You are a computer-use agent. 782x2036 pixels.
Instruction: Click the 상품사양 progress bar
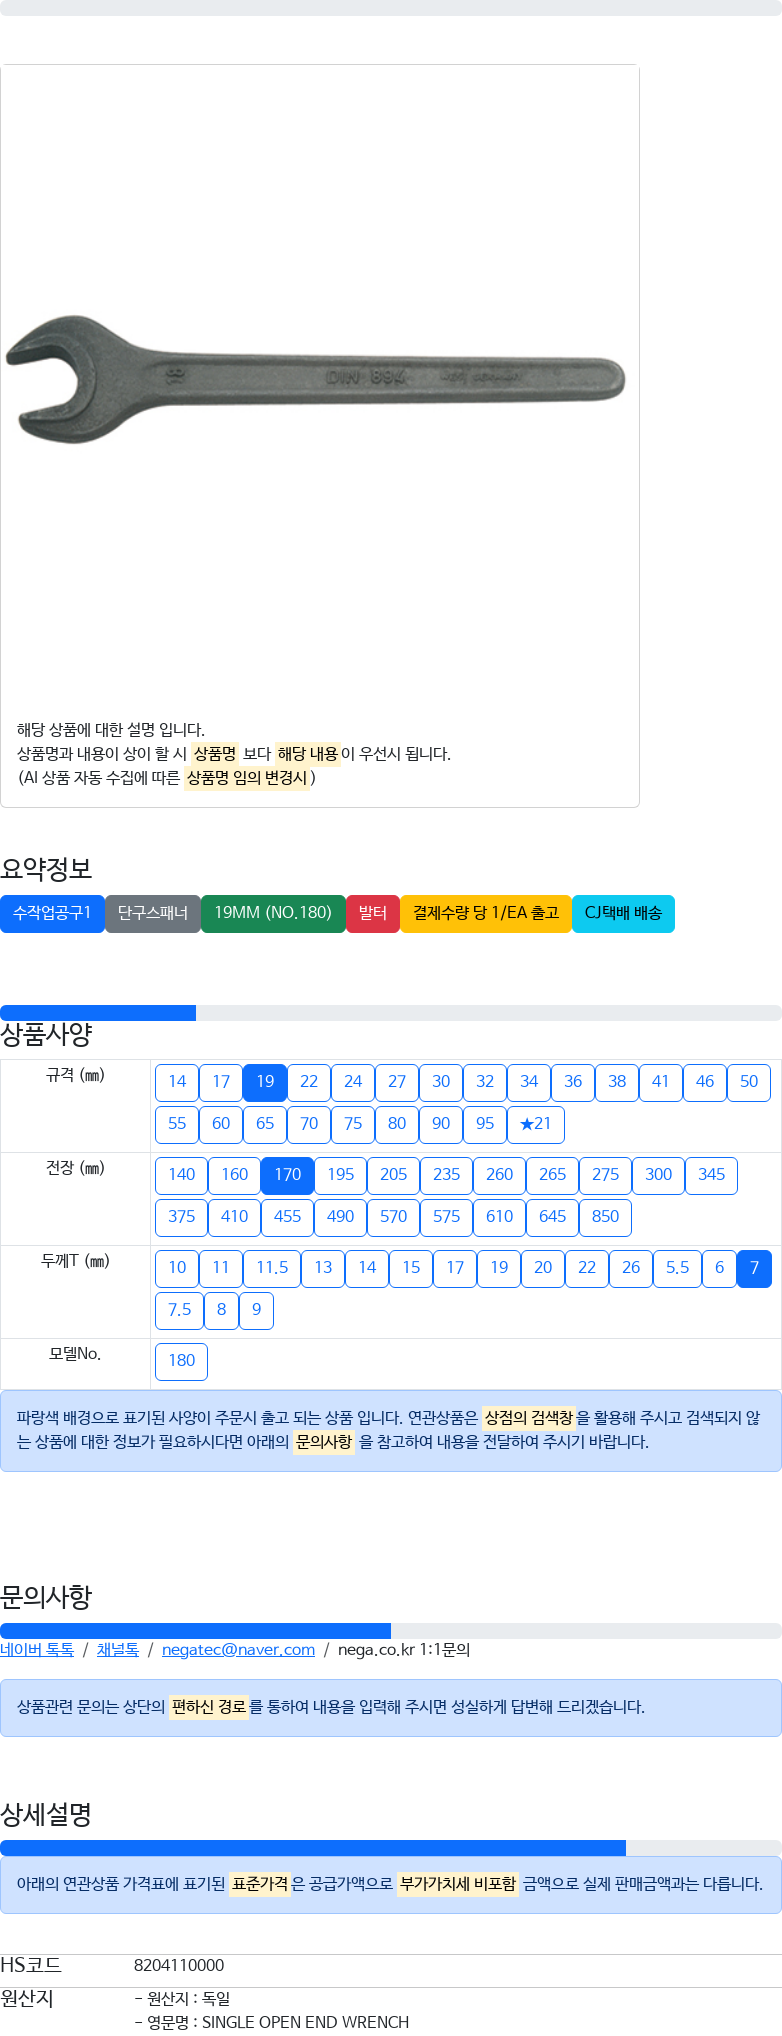click(x=391, y=1013)
